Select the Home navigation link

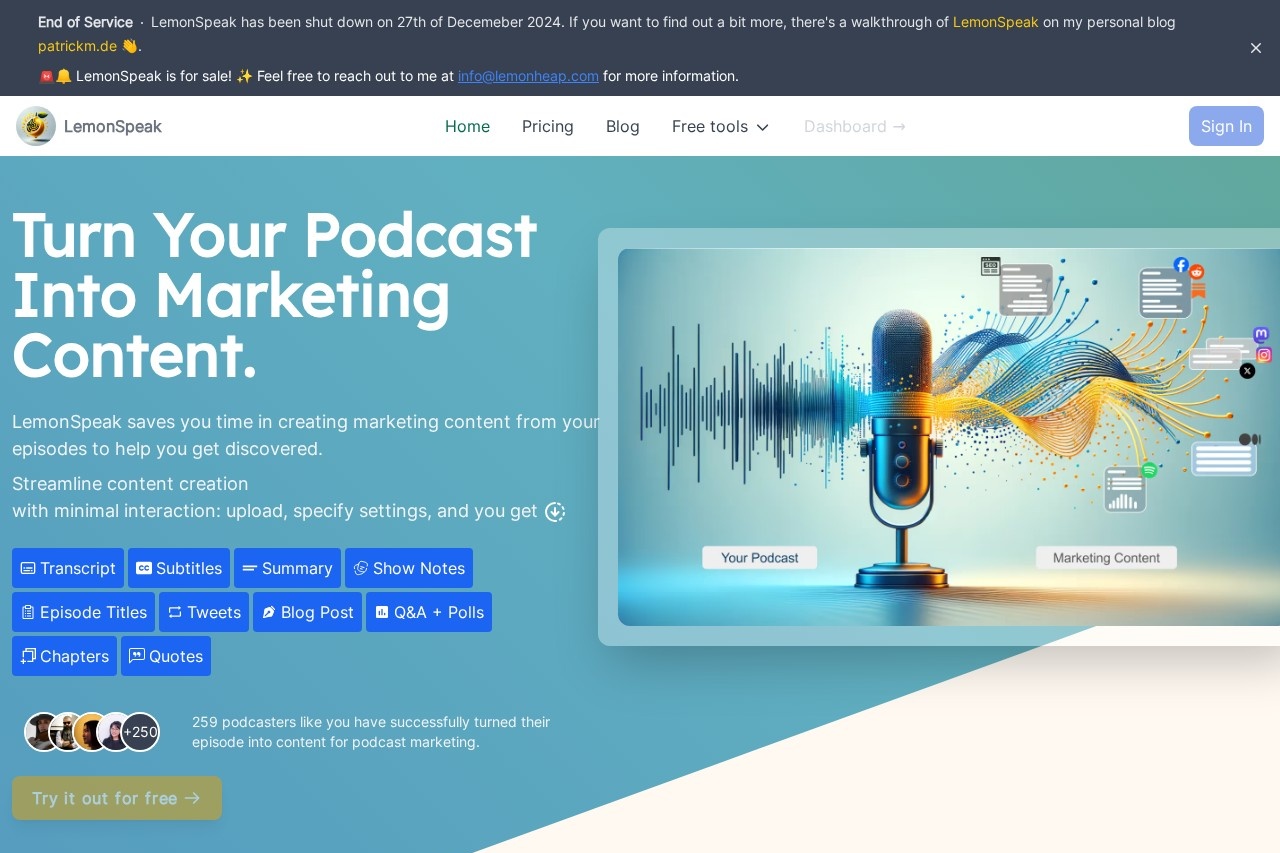tap(467, 126)
